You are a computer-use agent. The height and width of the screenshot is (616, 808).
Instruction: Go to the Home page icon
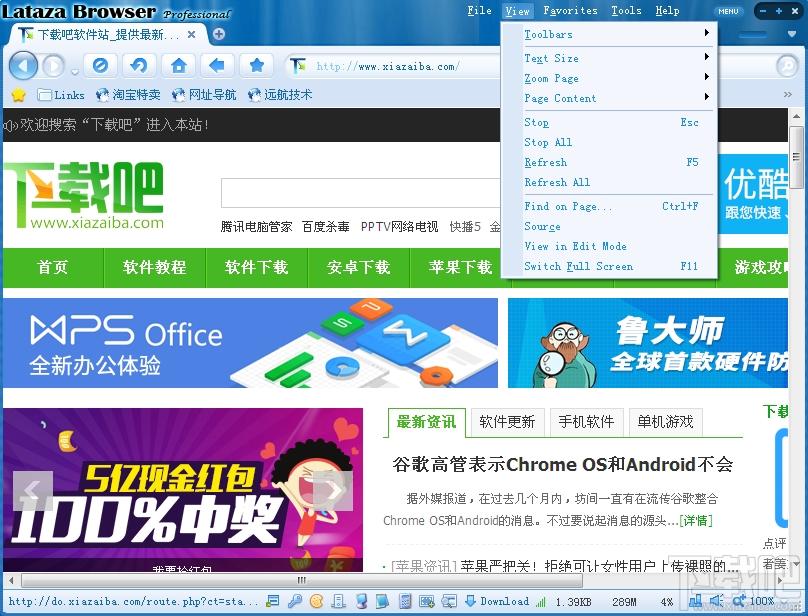click(x=178, y=65)
